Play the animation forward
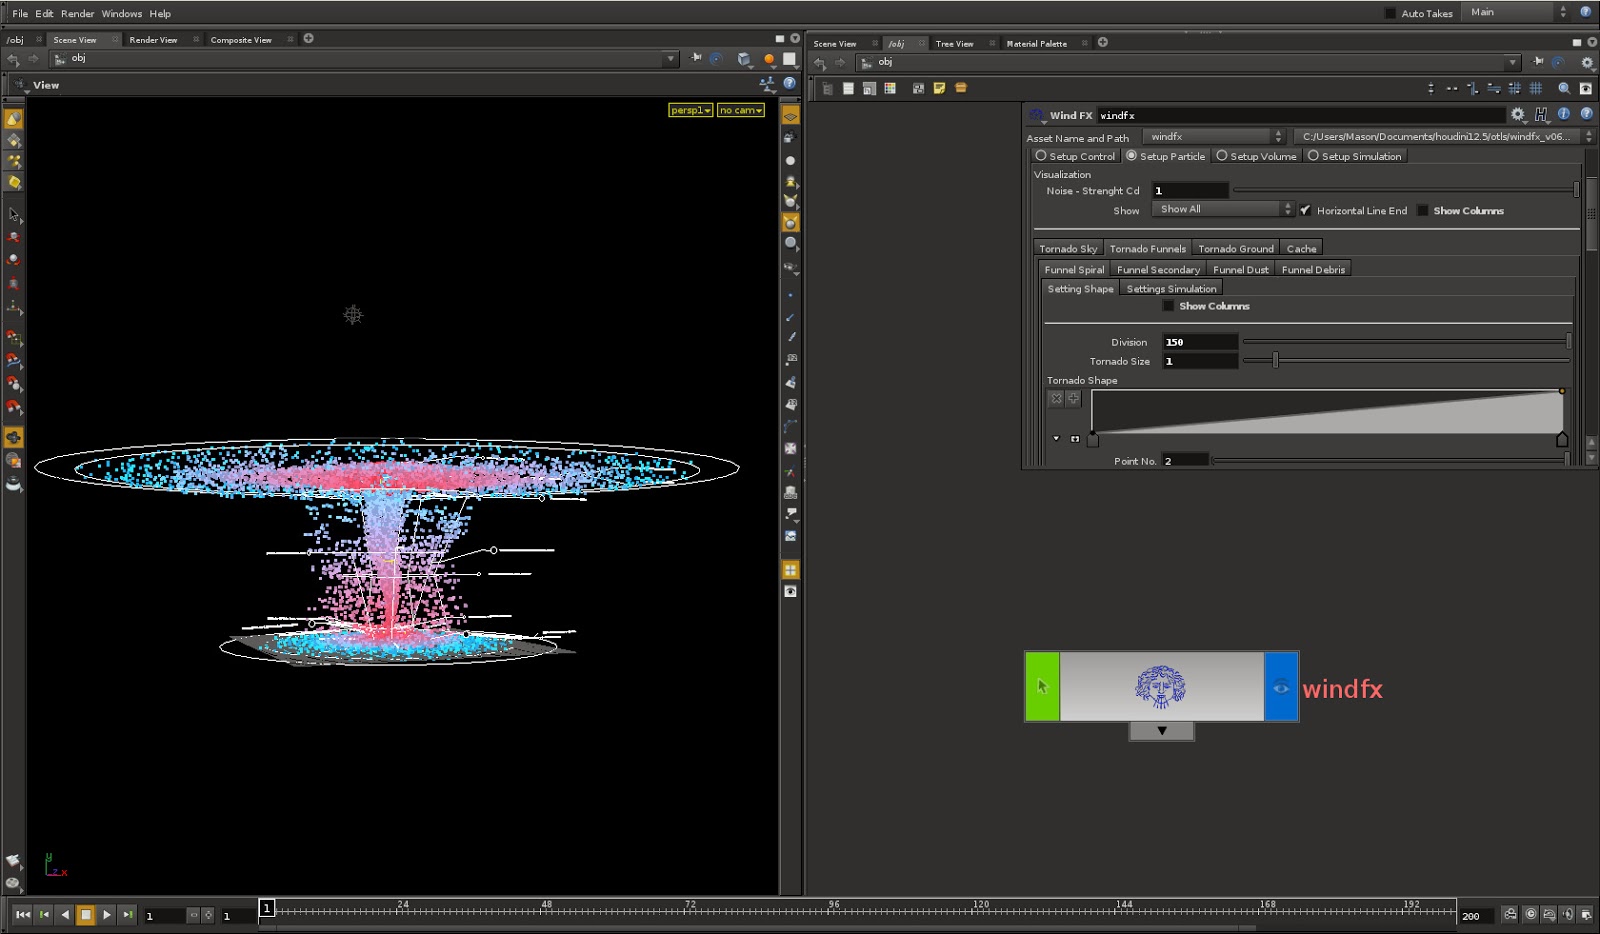Screen dimensions: 1600x934 pyautogui.click(x=107, y=915)
